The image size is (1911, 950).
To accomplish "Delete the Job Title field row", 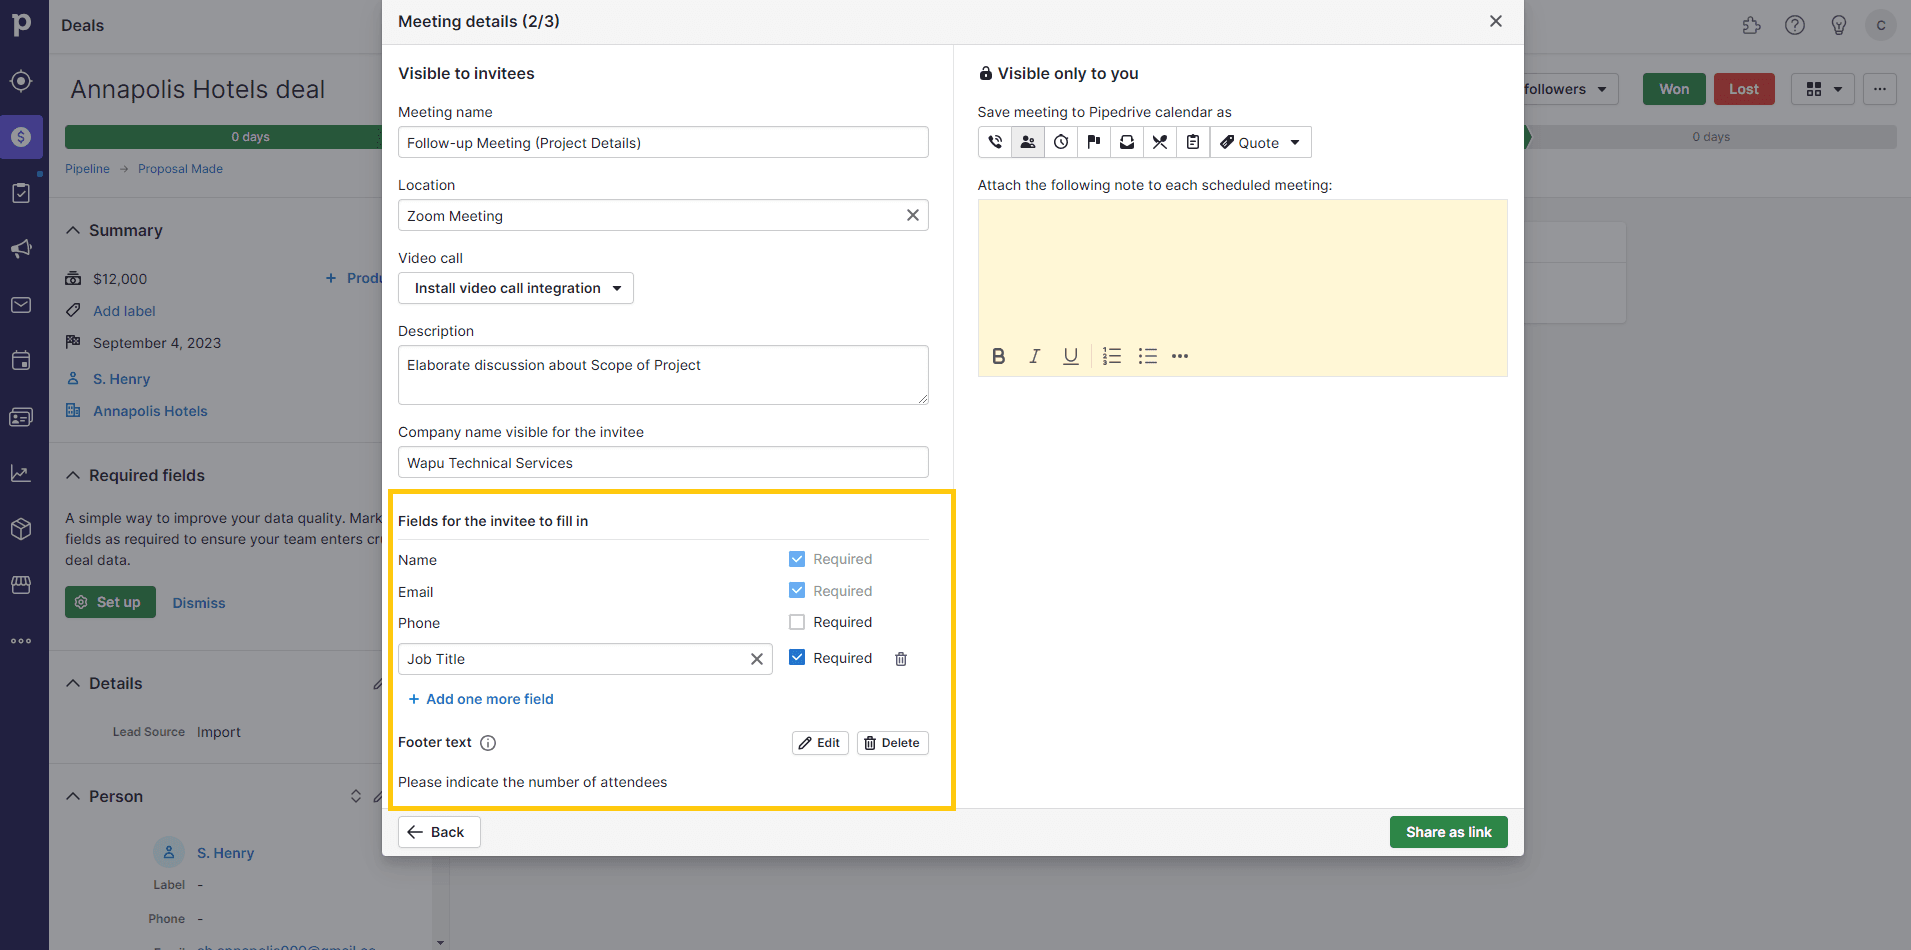I will click(x=901, y=659).
